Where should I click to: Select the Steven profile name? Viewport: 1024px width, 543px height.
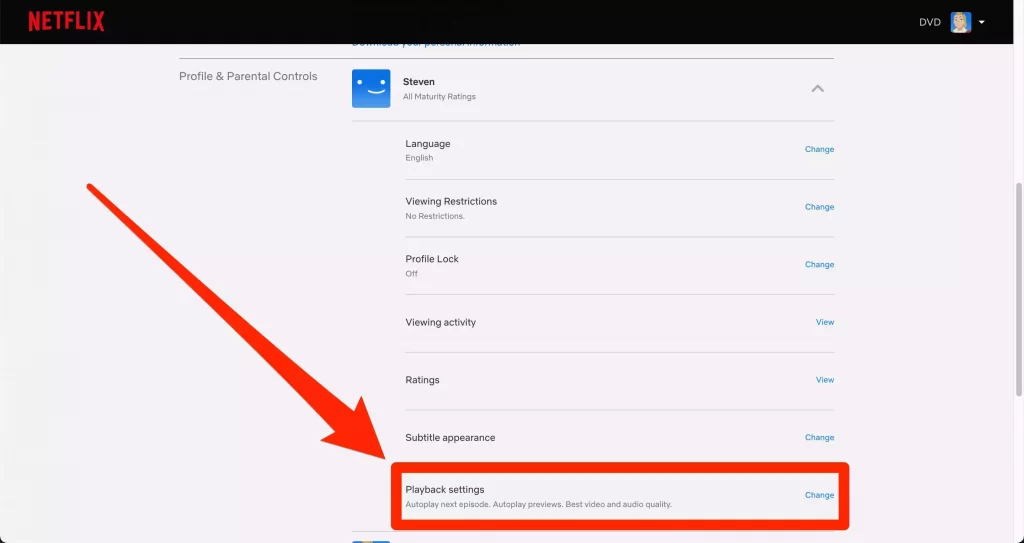419,82
